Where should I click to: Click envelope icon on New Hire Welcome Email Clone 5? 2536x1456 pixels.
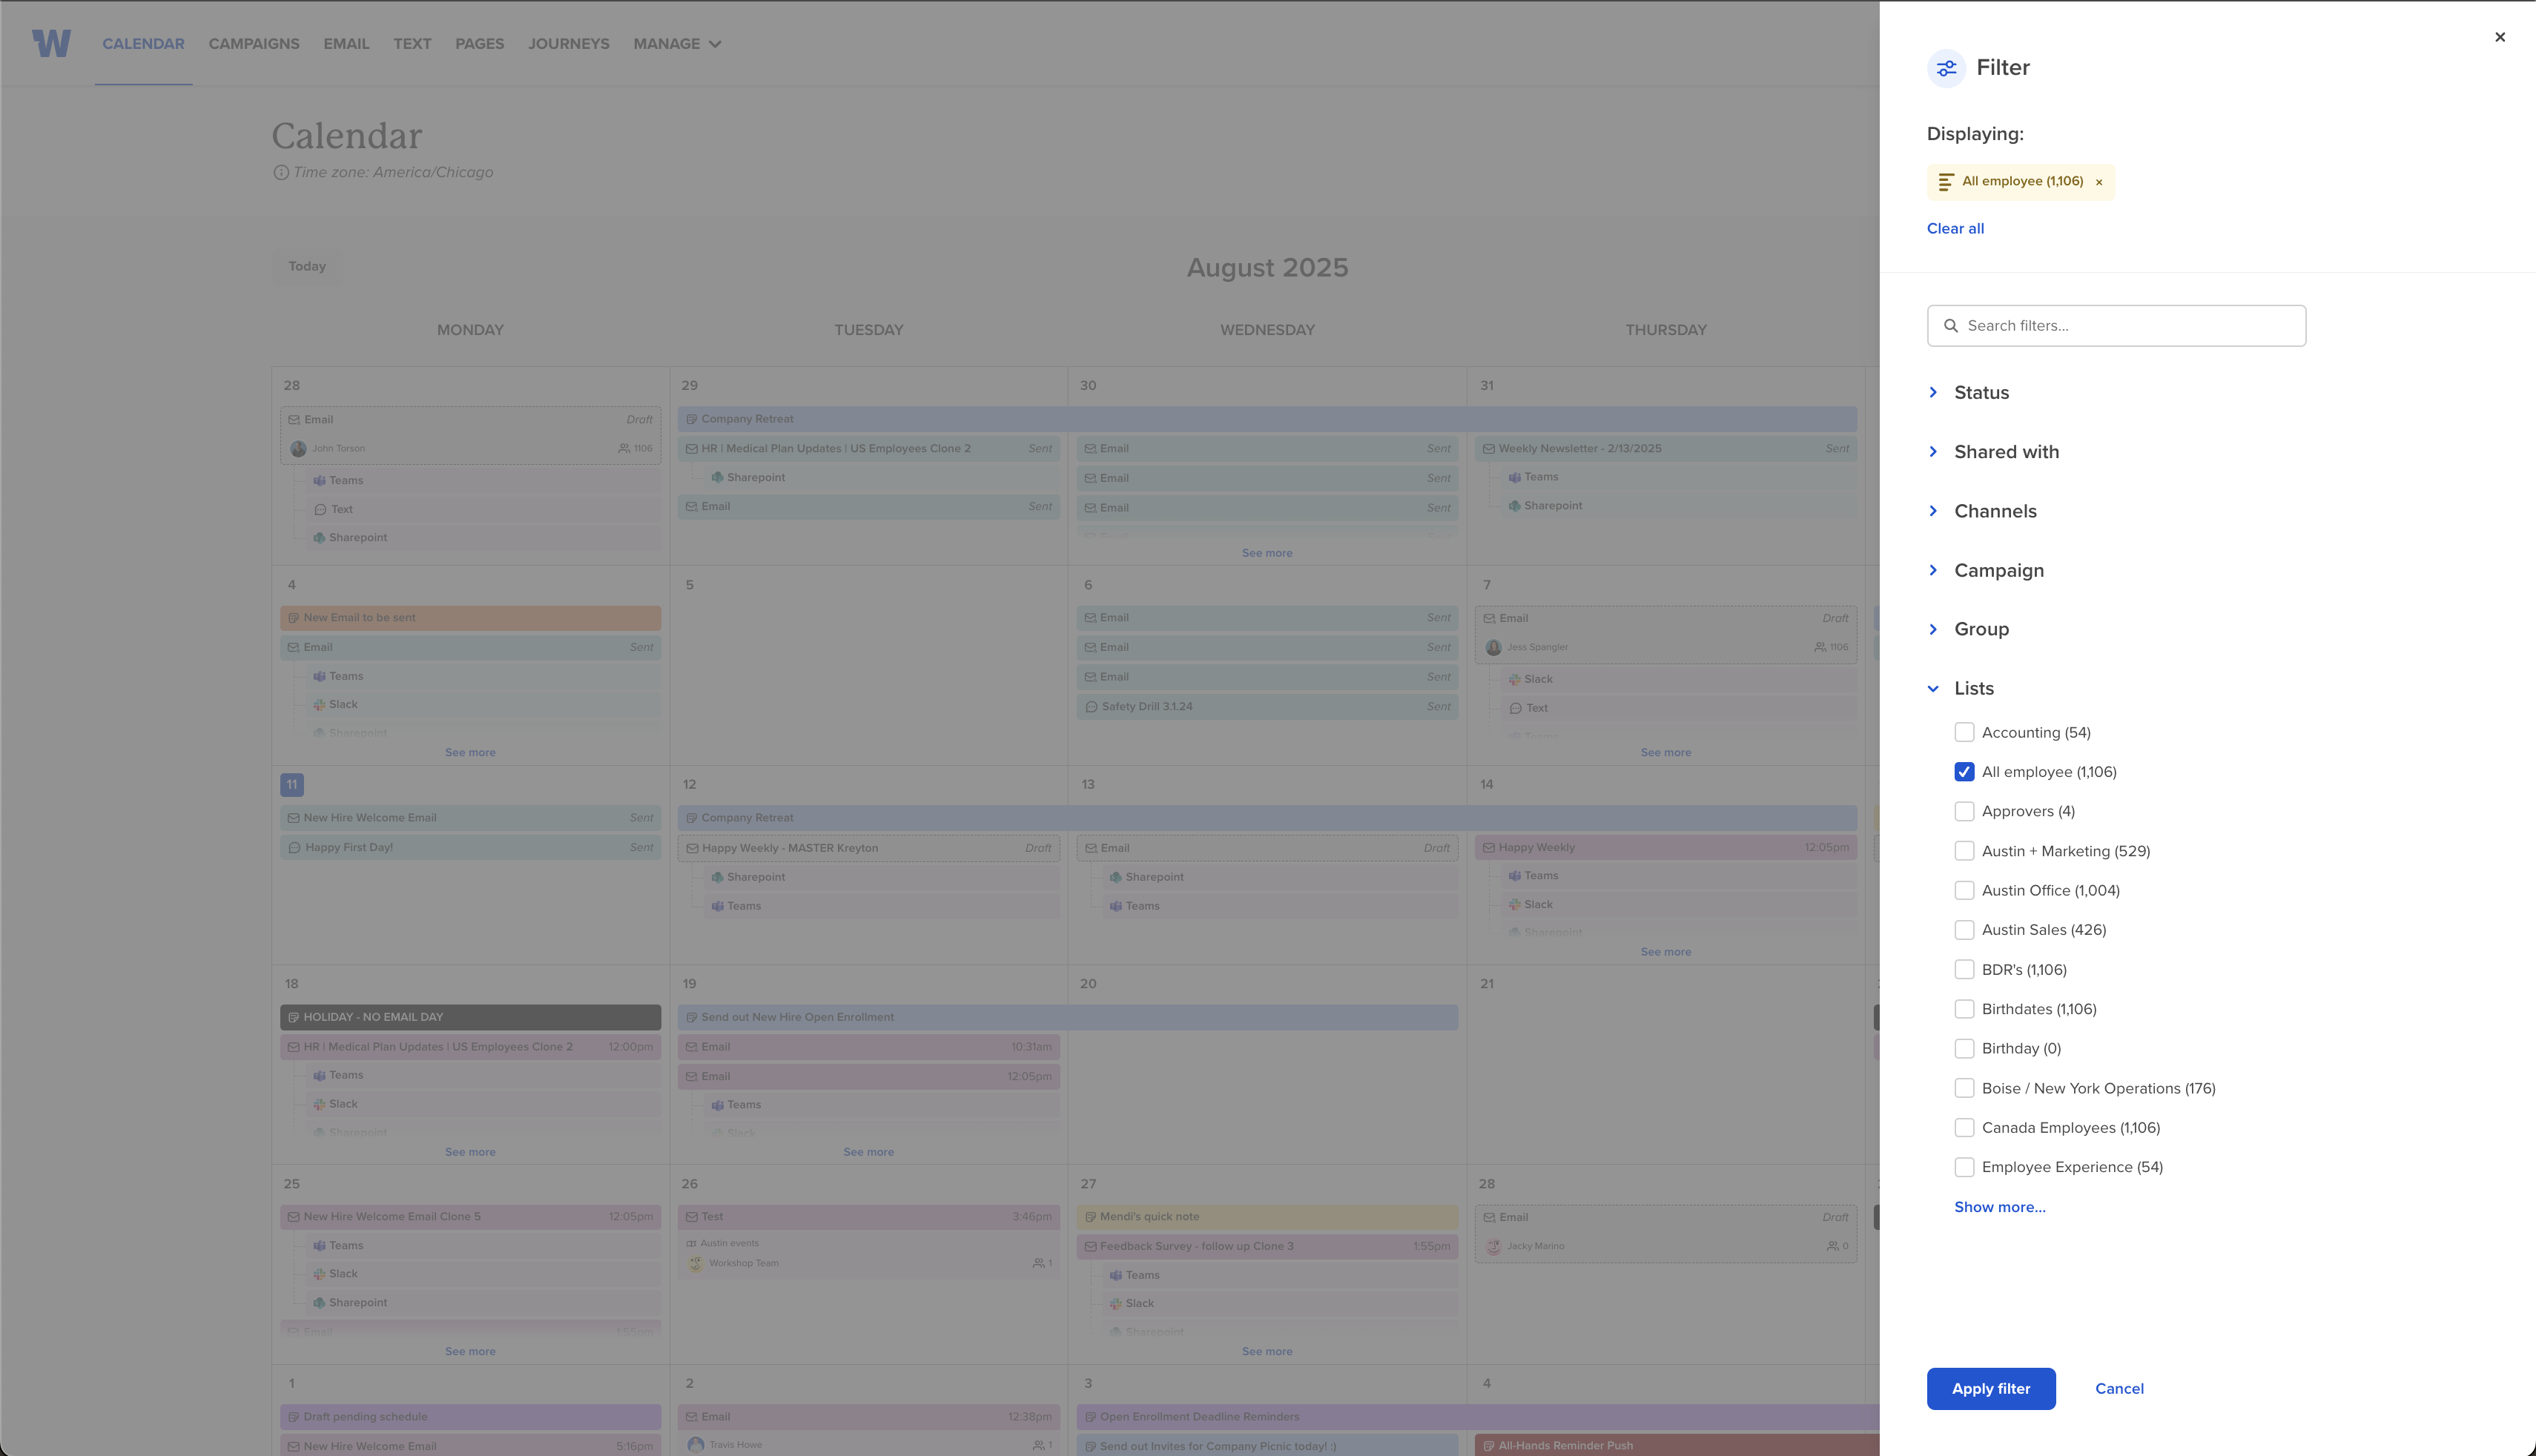[x=293, y=1217]
